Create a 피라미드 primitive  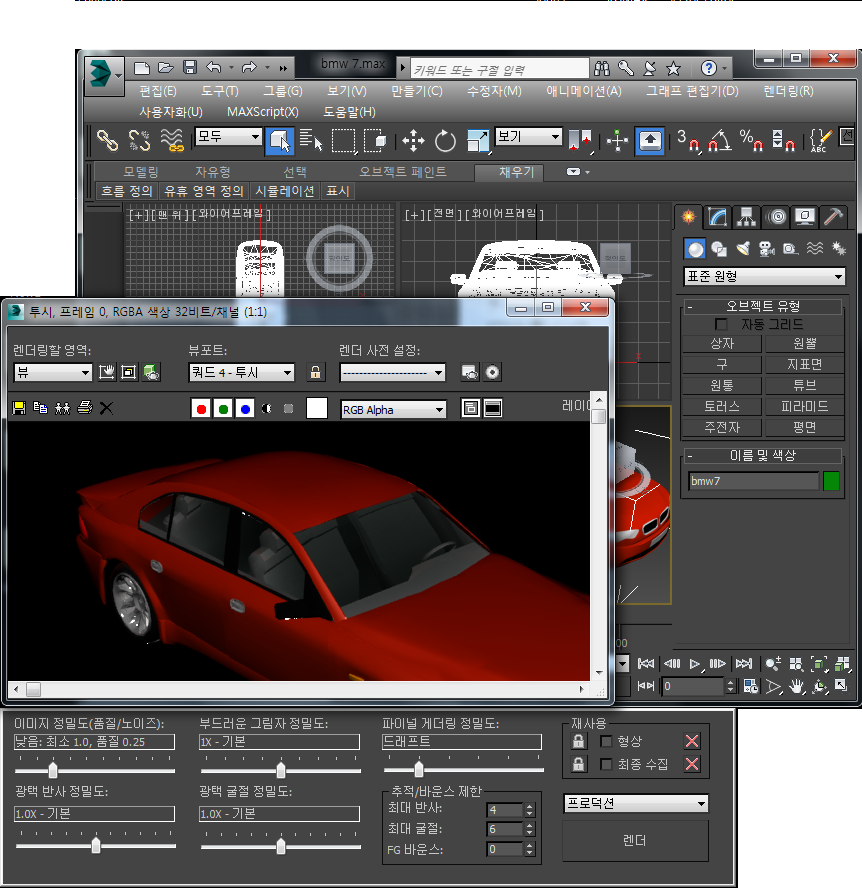click(804, 406)
